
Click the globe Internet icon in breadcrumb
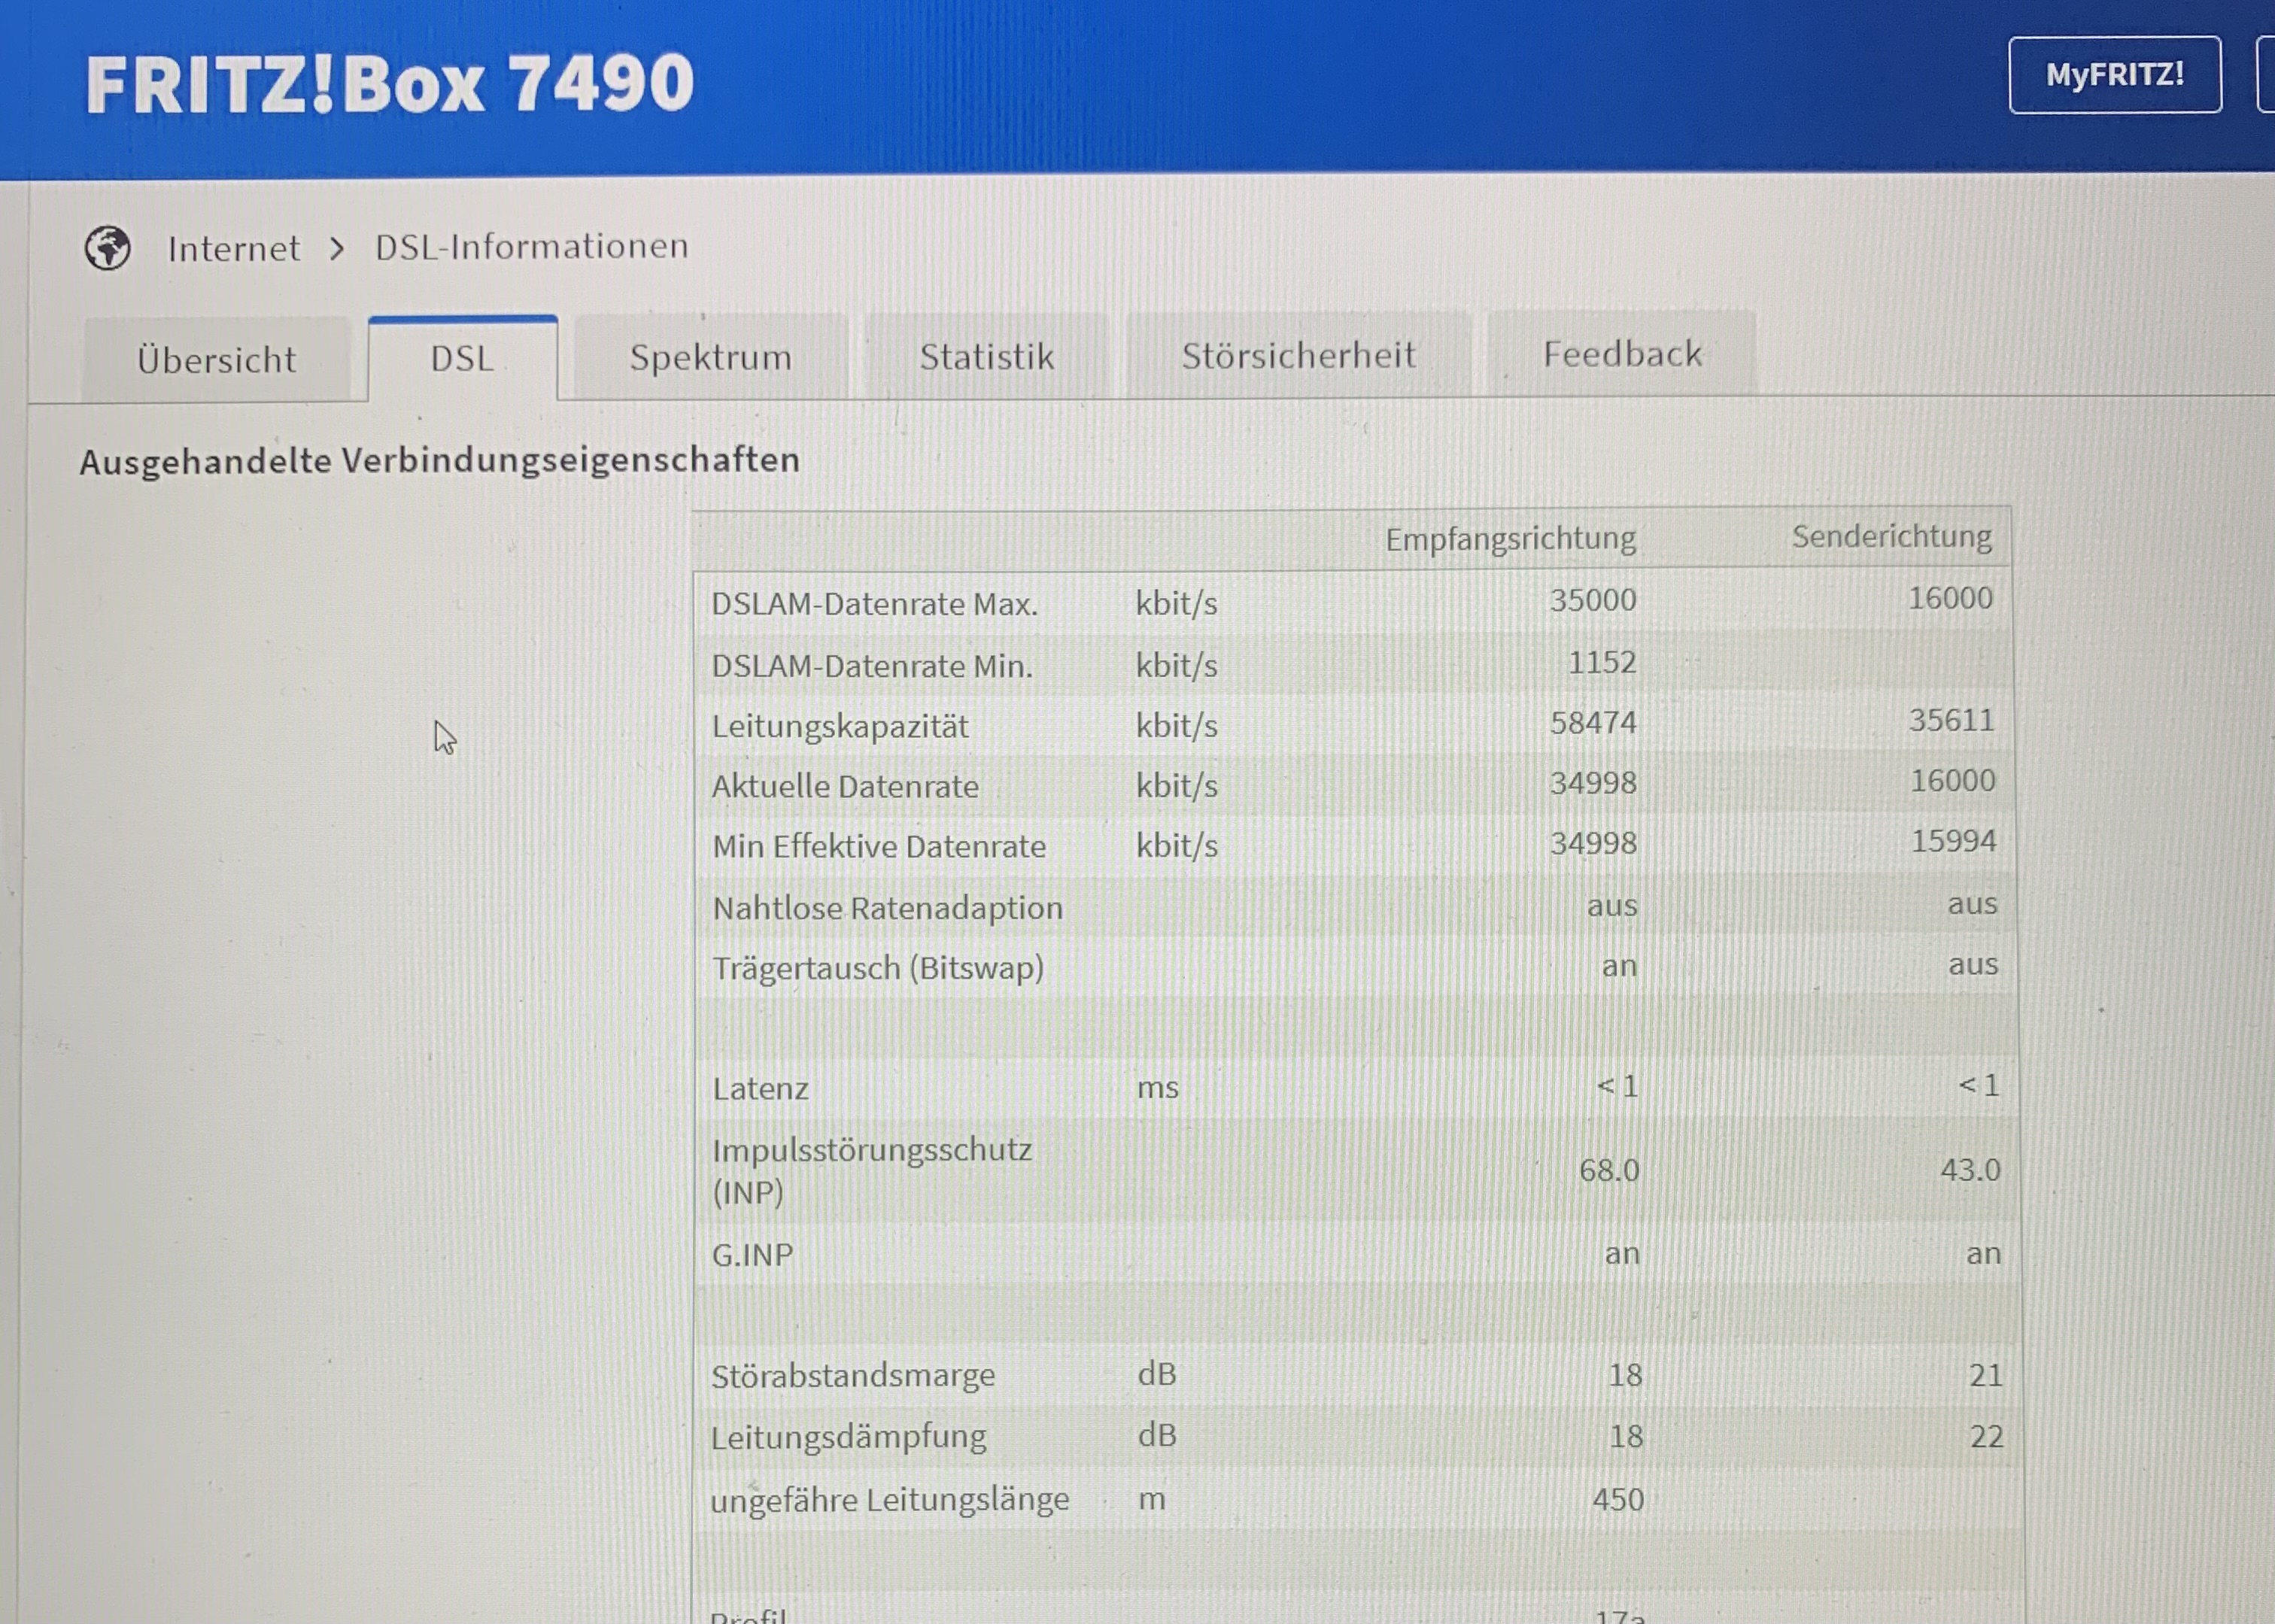[107, 248]
